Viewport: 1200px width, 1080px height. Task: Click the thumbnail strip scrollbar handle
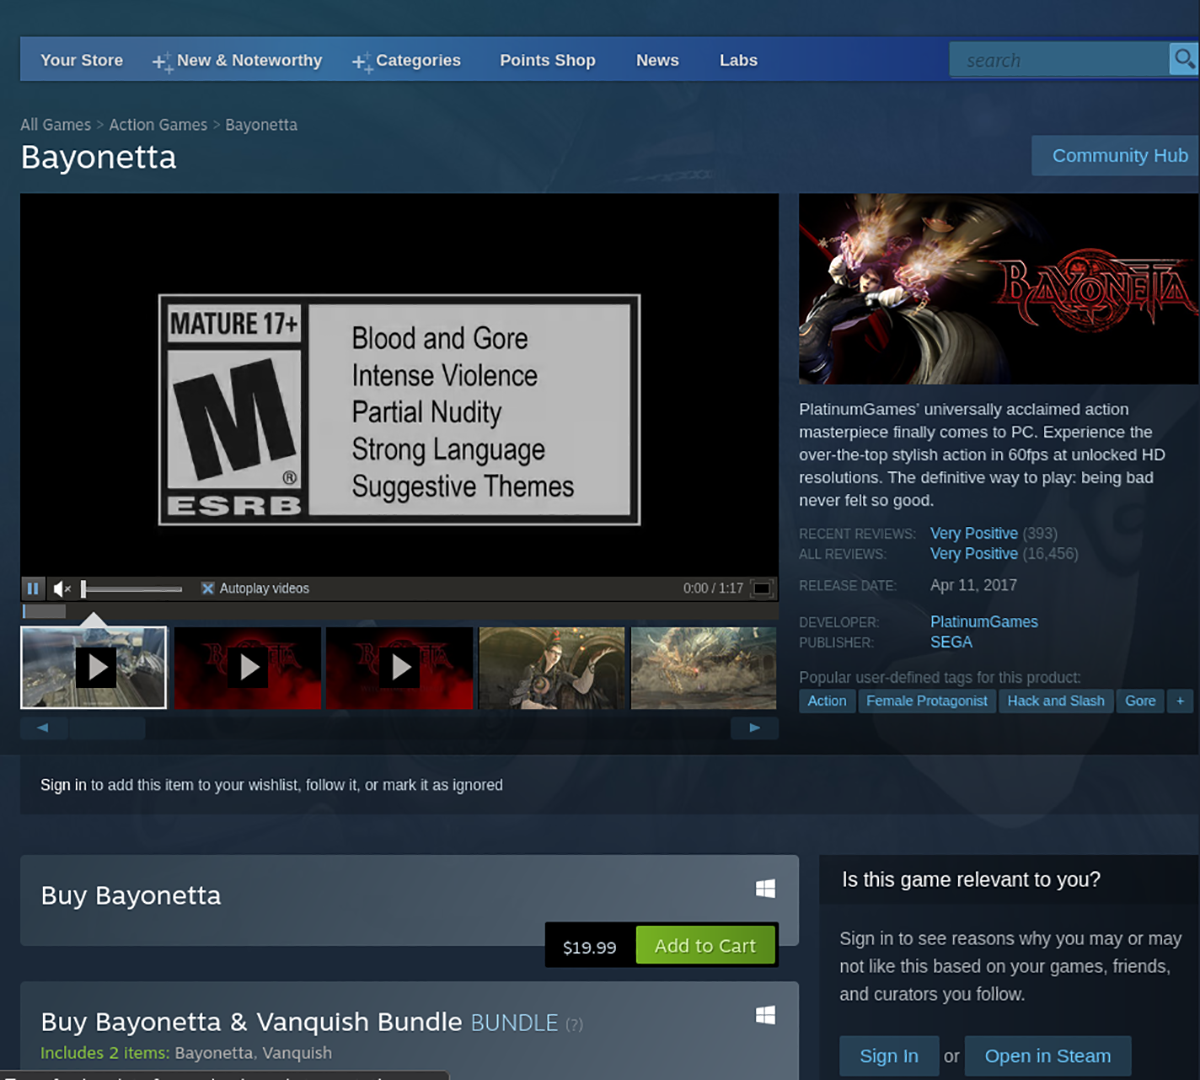(108, 728)
